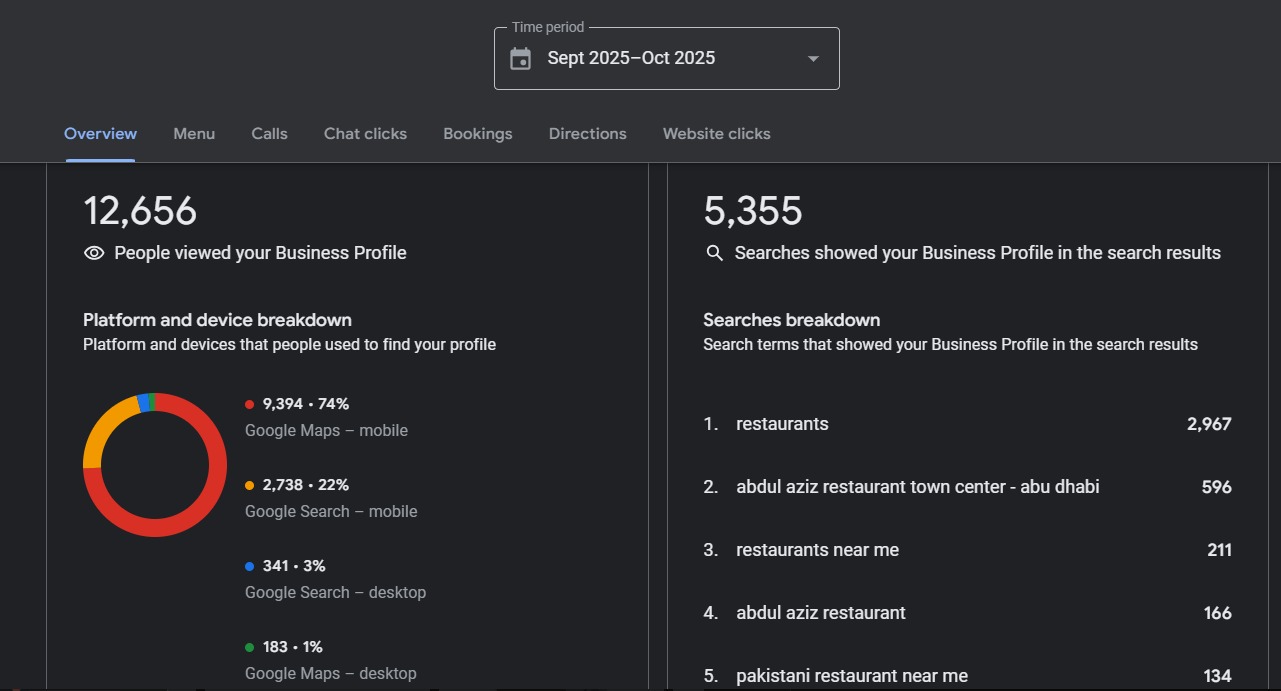This screenshot has height=691, width=1281.
Task: Switch to the Overview tab
Action: pos(100,134)
